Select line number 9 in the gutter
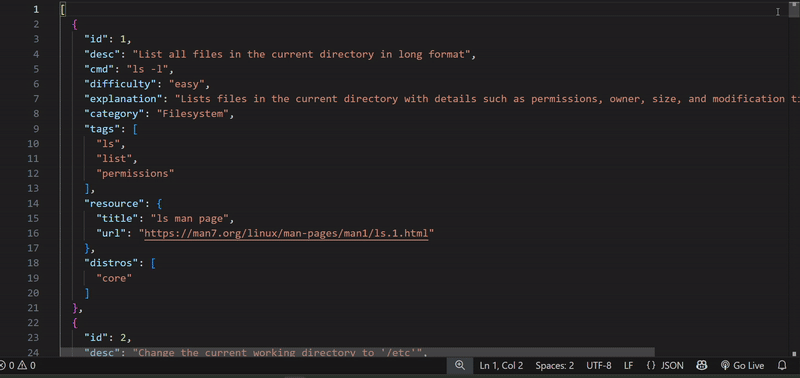The image size is (800, 378). tap(36, 129)
